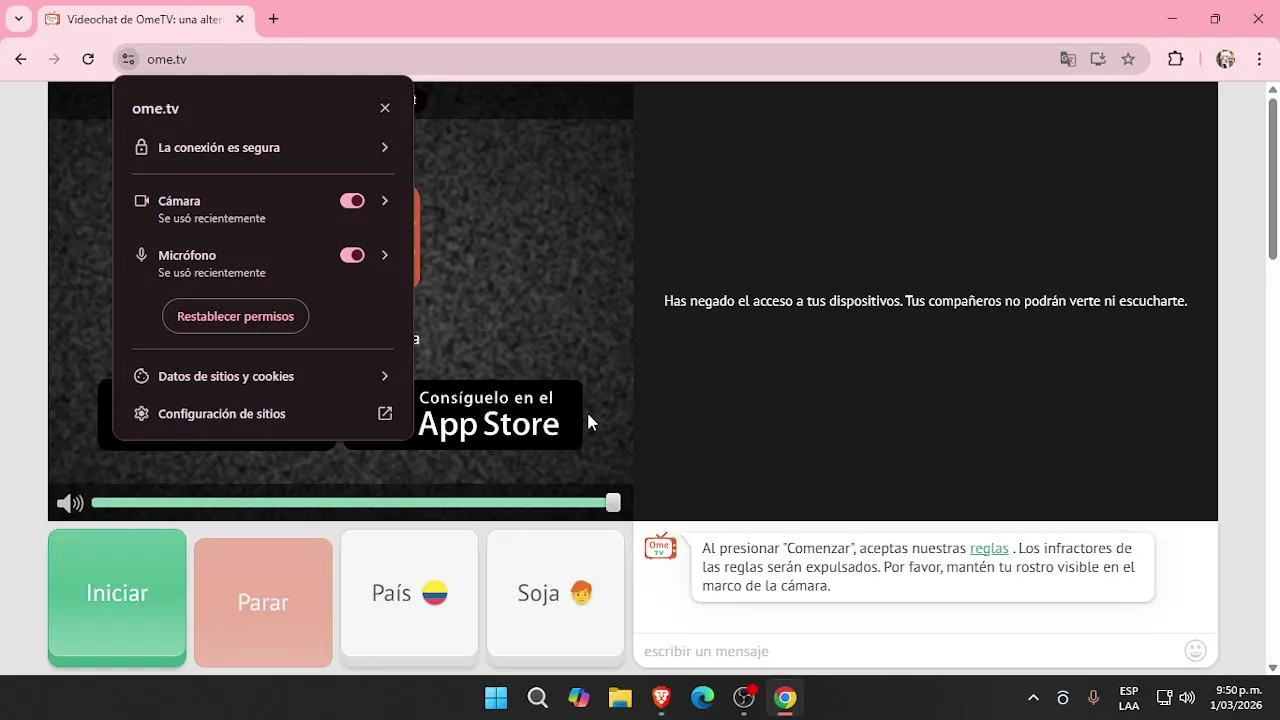
Task: Open Chrome extensions puzzle icon
Action: [1176, 59]
